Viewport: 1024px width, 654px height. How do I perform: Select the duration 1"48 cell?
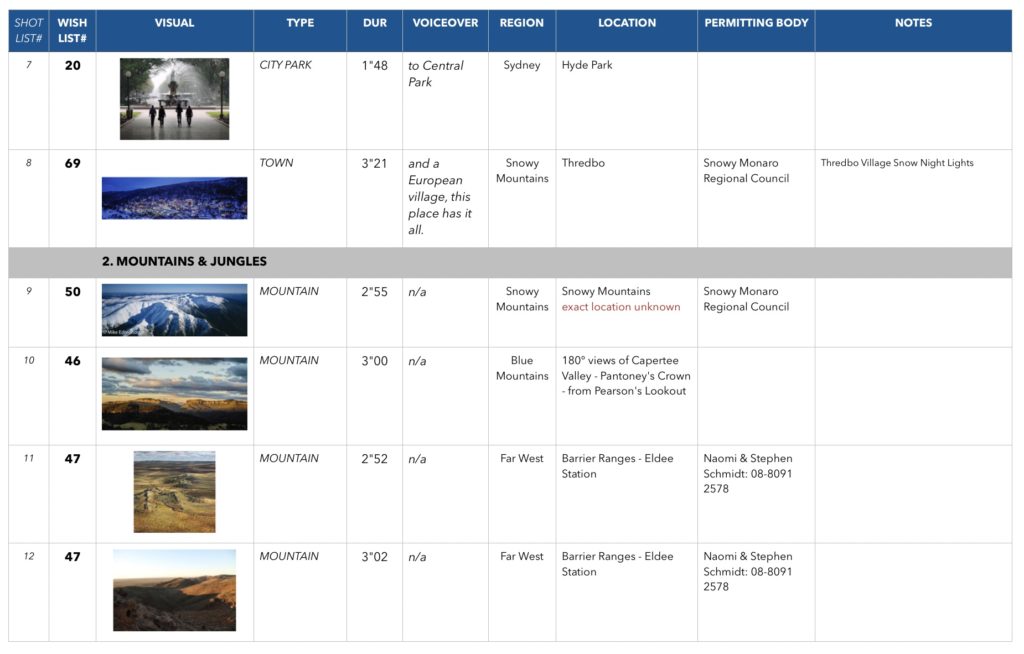375,101
